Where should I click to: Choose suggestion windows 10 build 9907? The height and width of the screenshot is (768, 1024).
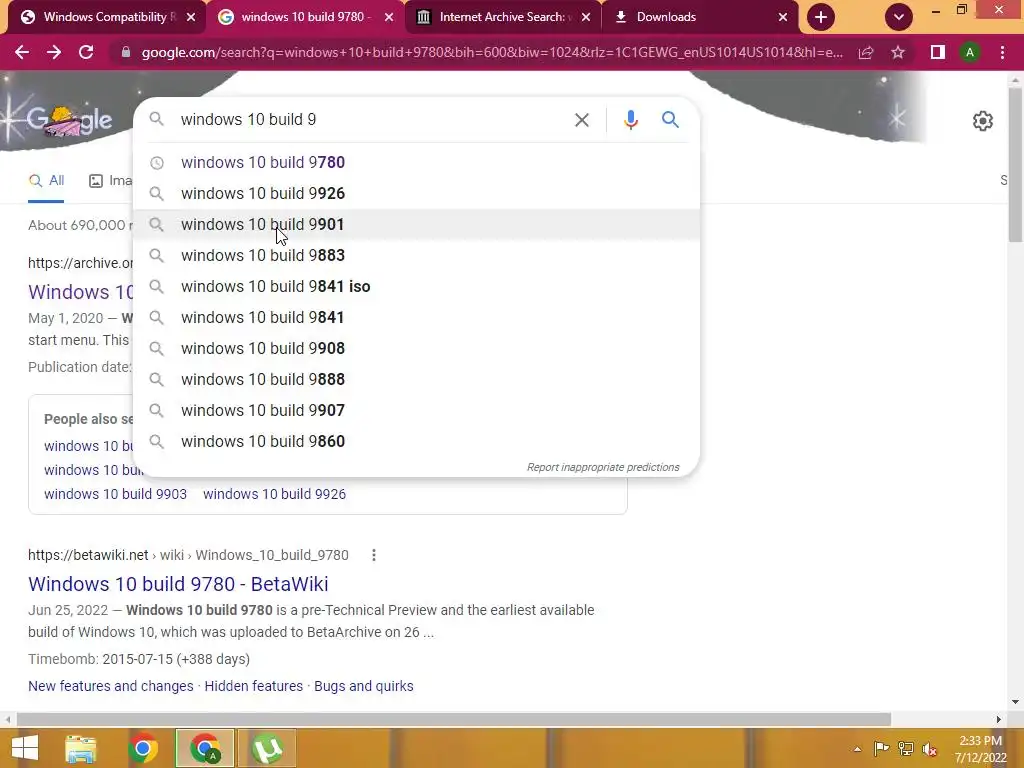(x=416, y=411)
